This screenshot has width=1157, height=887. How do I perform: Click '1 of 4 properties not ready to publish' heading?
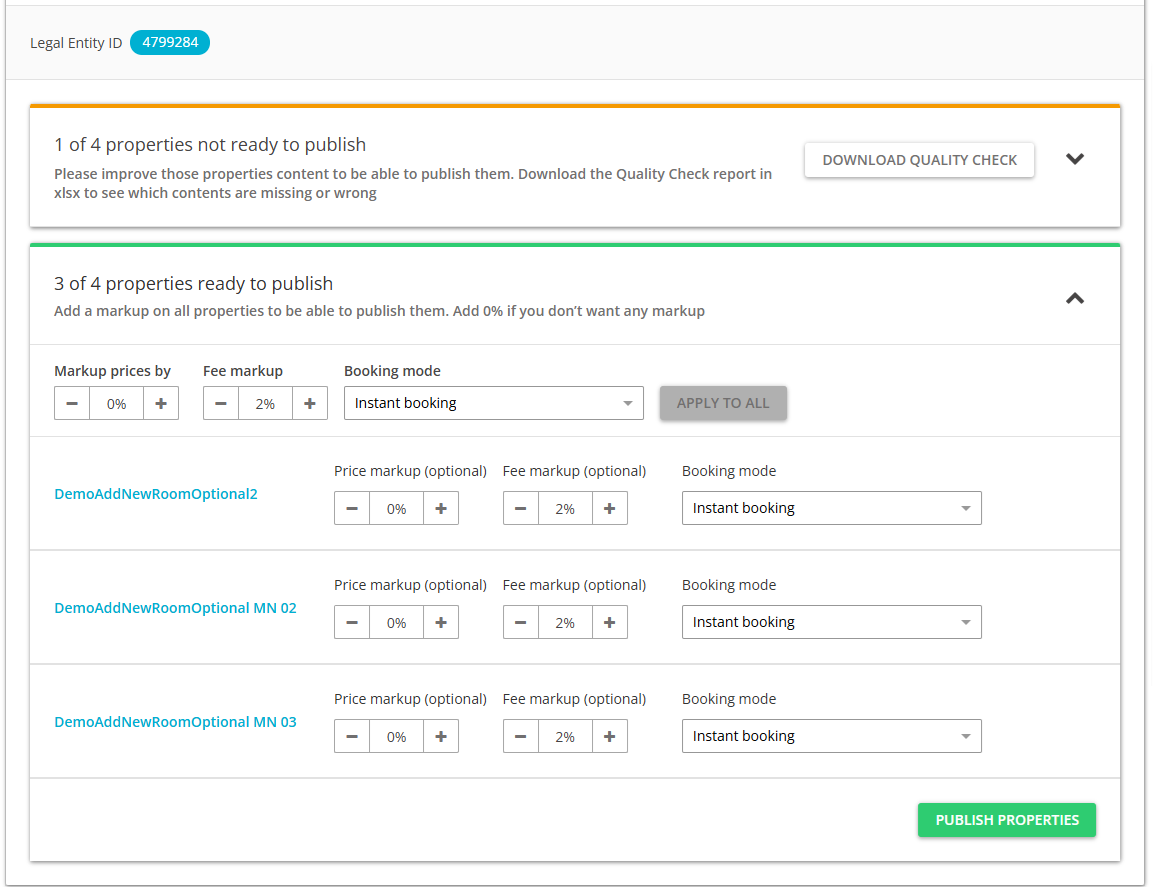click(210, 145)
